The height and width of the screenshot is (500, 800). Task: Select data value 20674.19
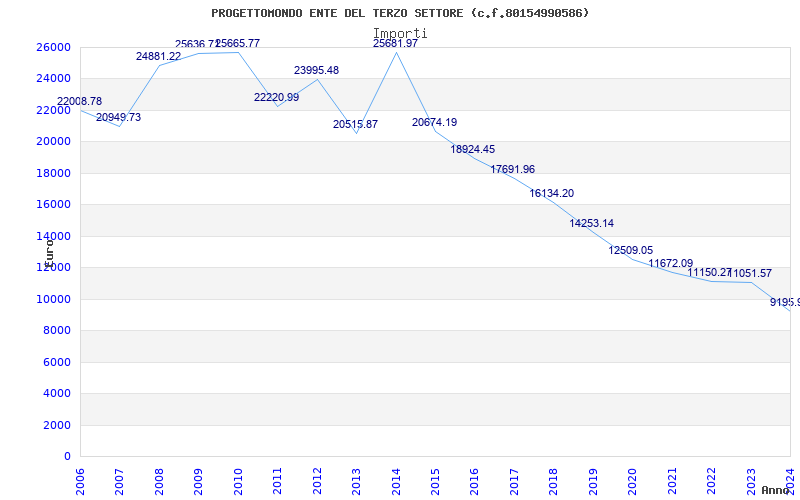435,122
